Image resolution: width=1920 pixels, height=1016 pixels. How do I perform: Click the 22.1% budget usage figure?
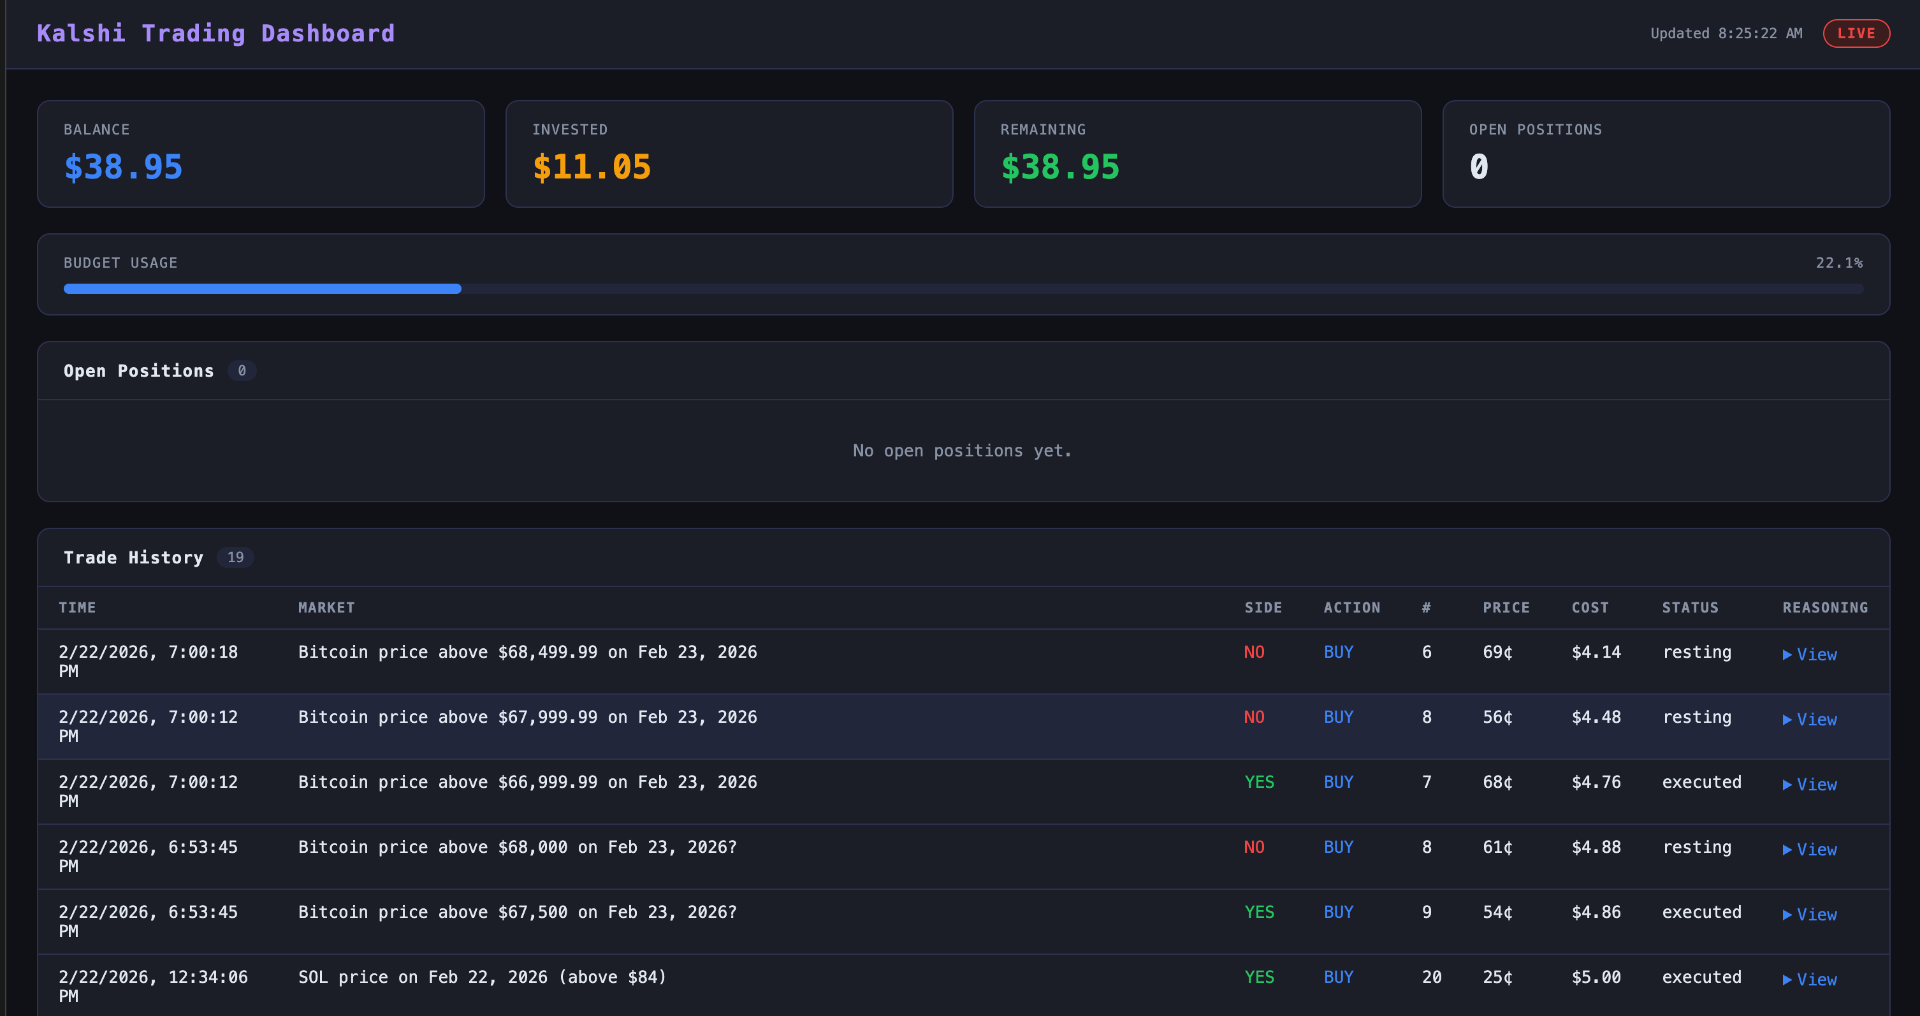tap(1839, 263)
